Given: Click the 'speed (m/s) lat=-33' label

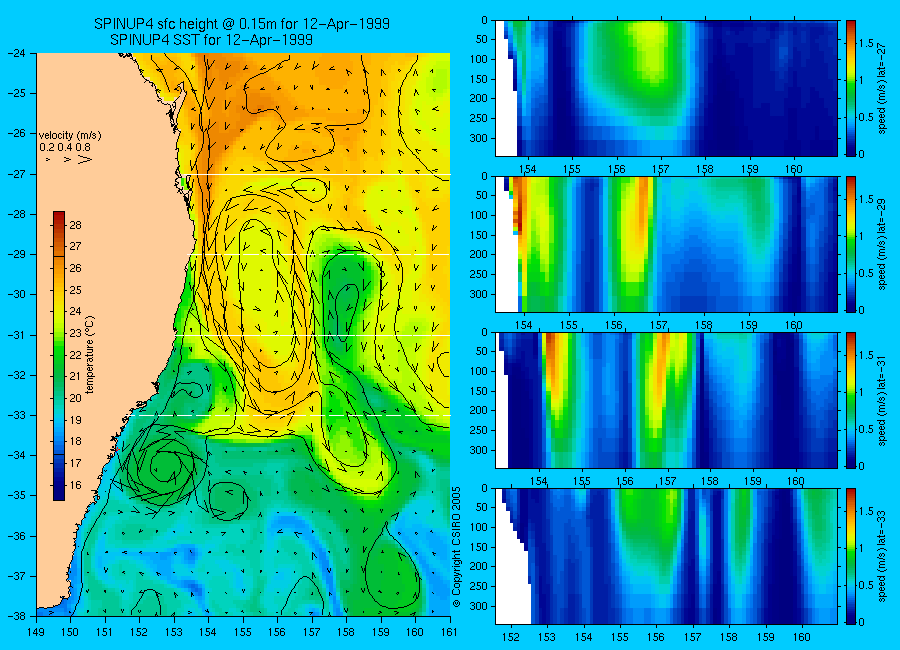Looking at the screenshot, I should (x=883, y=556).
